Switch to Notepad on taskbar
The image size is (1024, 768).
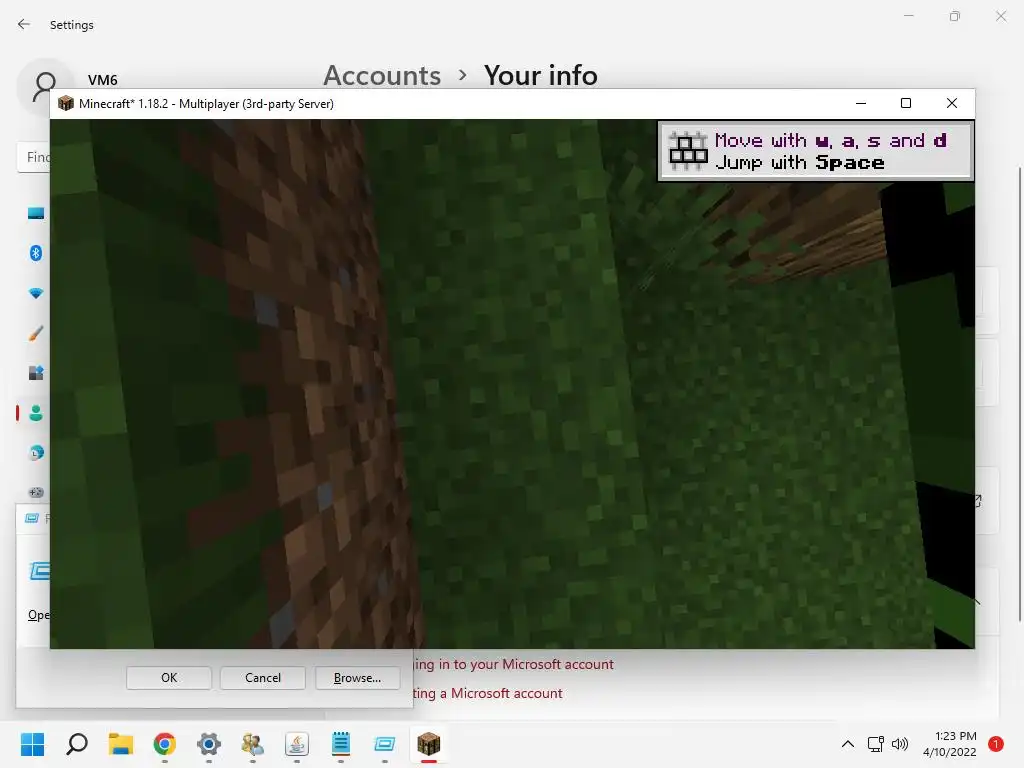point(341,744)
